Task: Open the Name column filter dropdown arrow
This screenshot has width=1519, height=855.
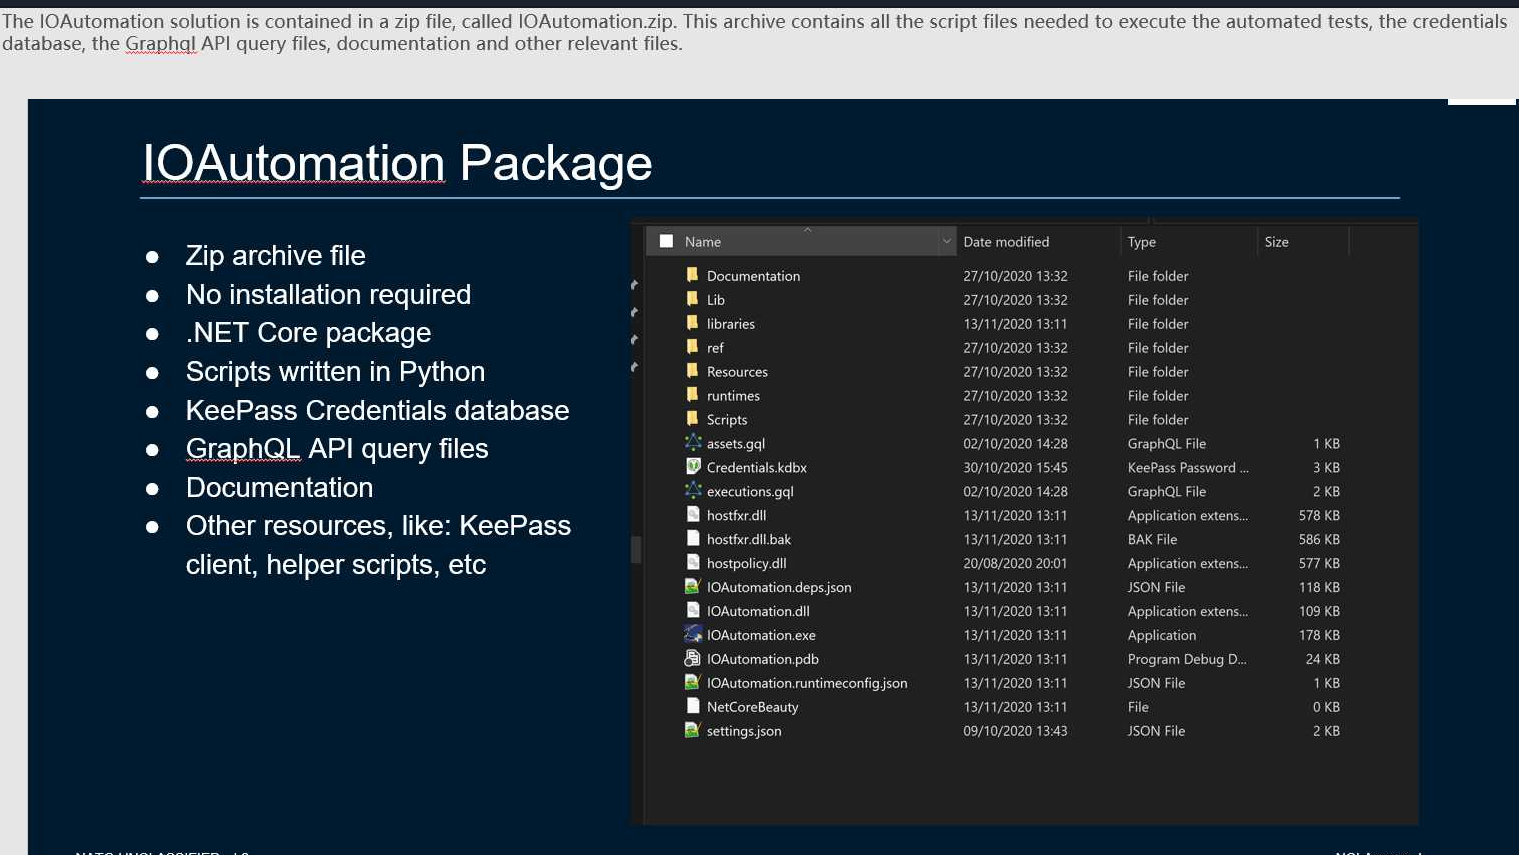Action: [x=946, y=241]
